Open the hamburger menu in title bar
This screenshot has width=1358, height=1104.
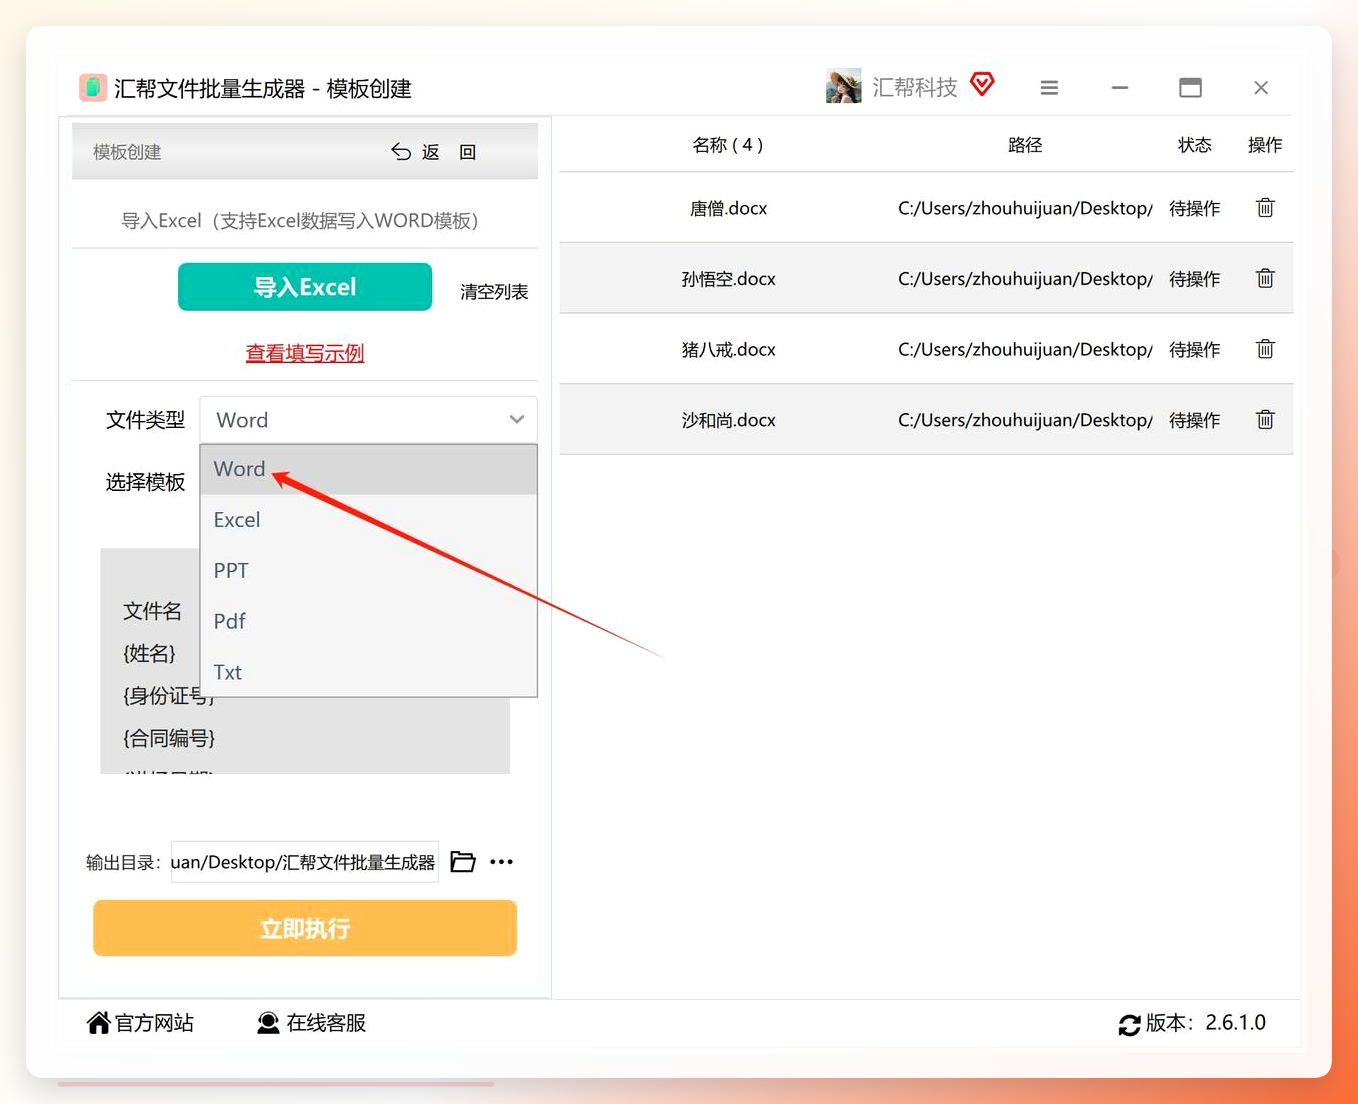1049,88
